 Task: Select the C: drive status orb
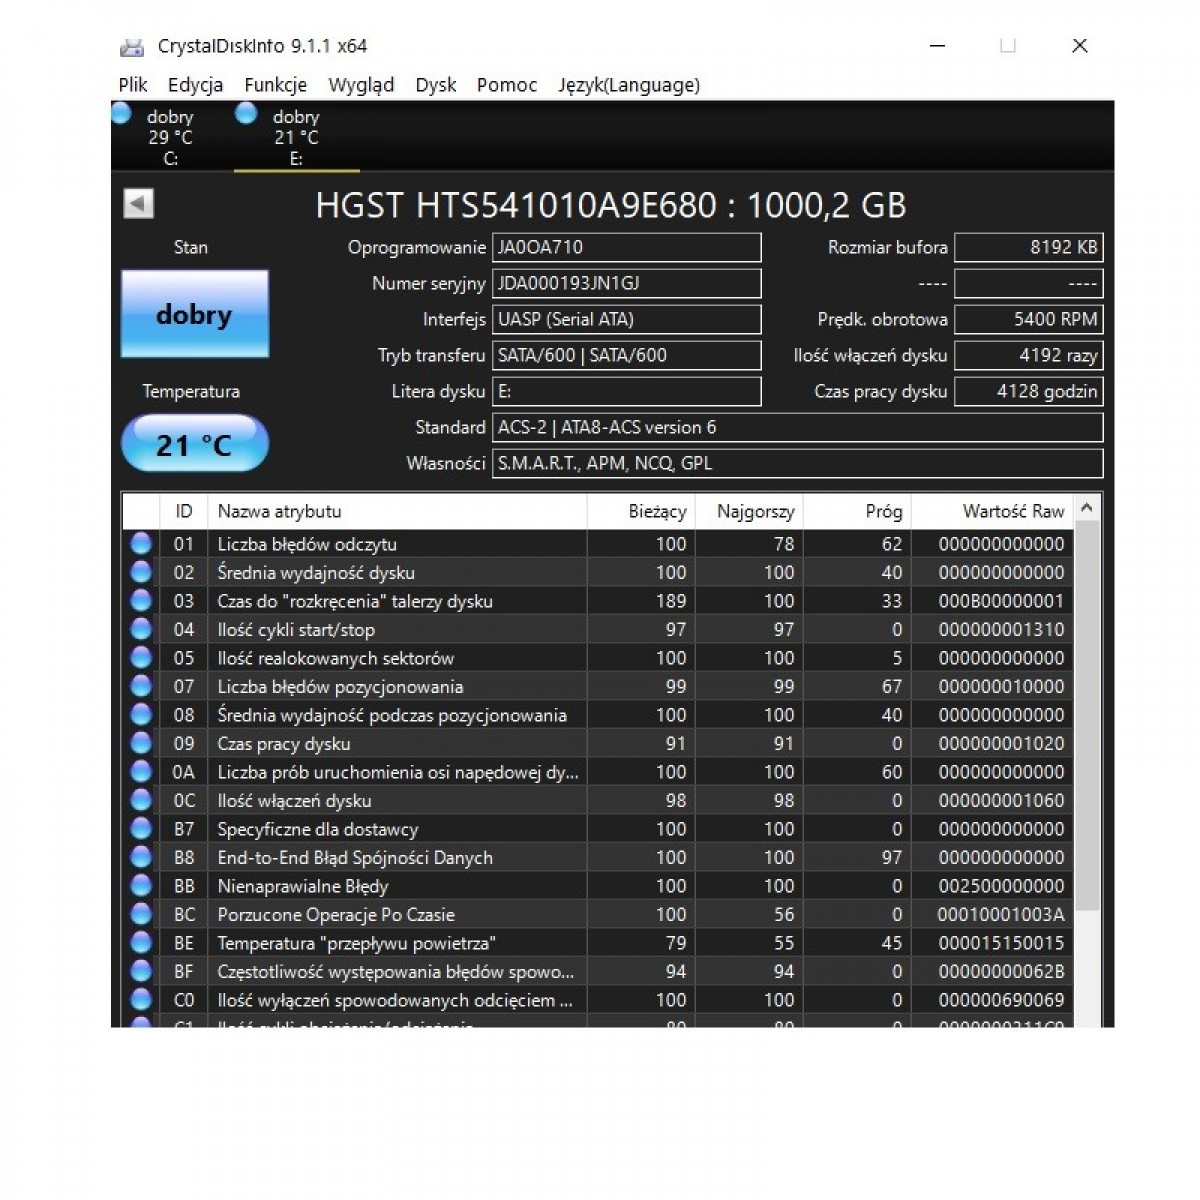click(x=122, y=114)
